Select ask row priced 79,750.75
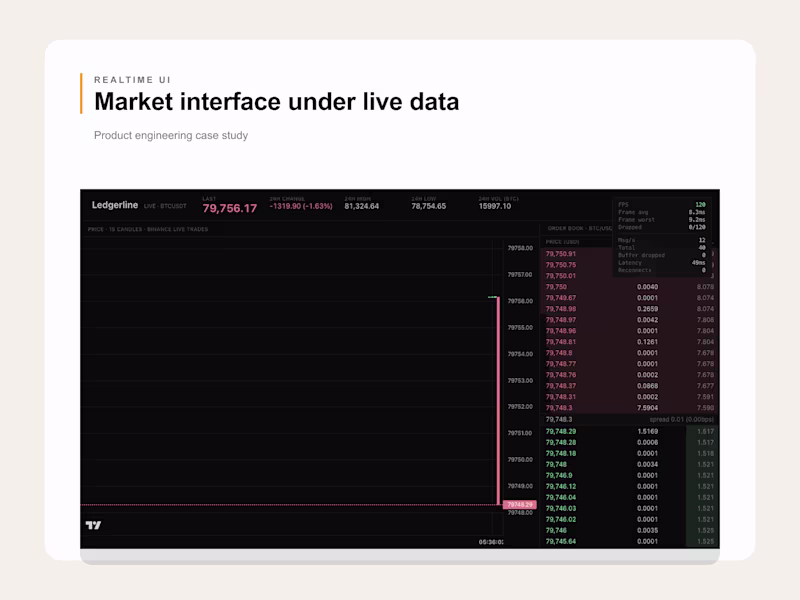The image size is (800, 600). click(x=630, y=265)
